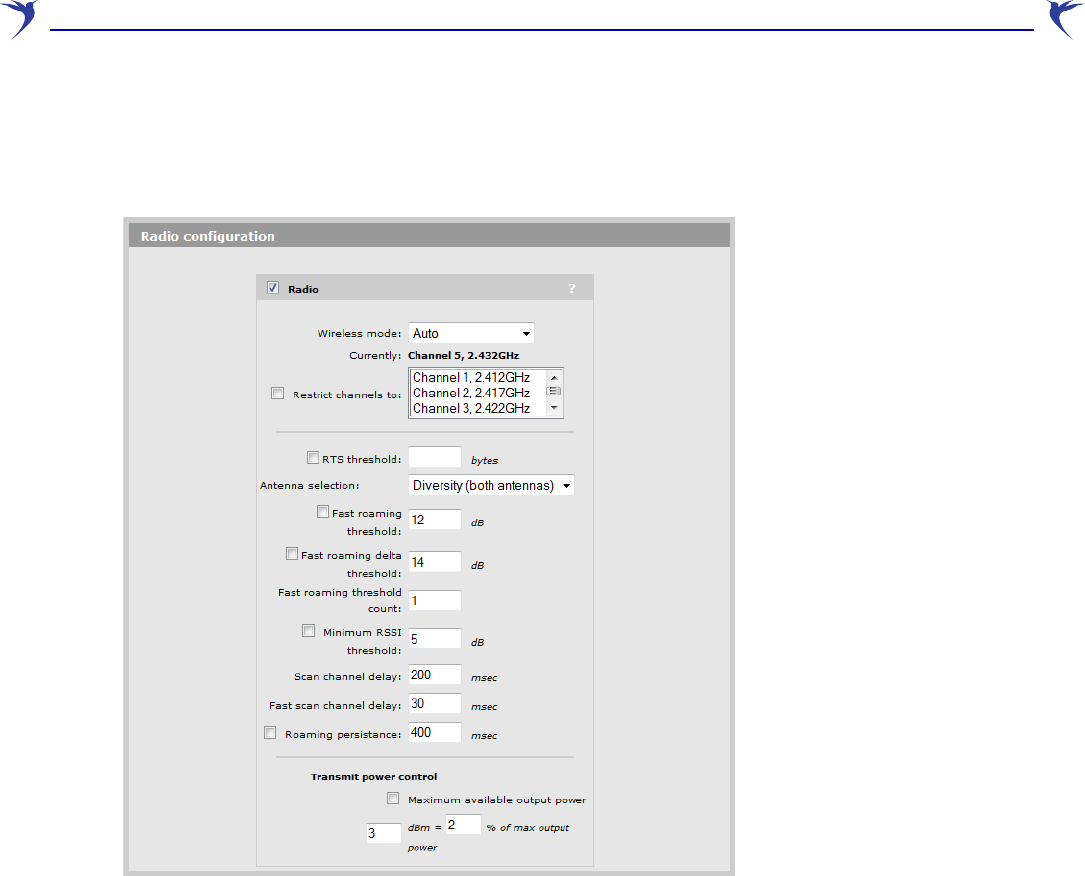This screenshot has height=876, width=1085.
Task: Click the channel list scroll up arrow
Action: click(554, 377)
